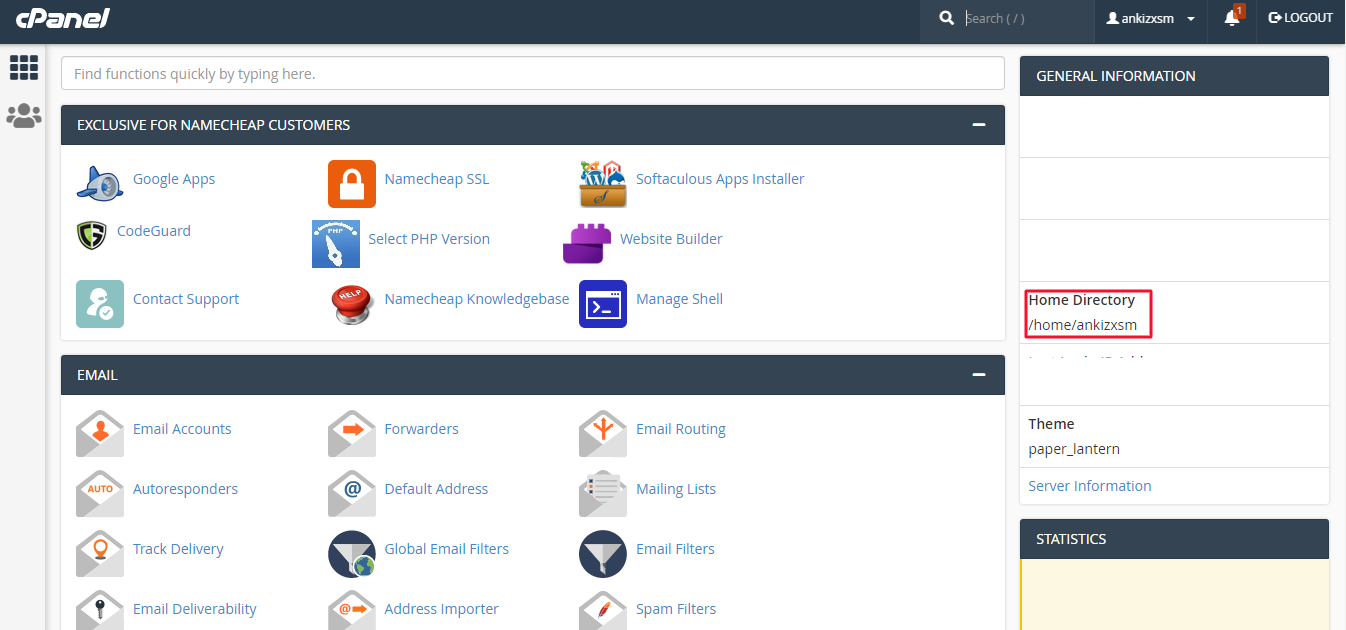Click the grid home icon in sidebar
Screen dimensions: 1346x630
[x=24, y=67]
